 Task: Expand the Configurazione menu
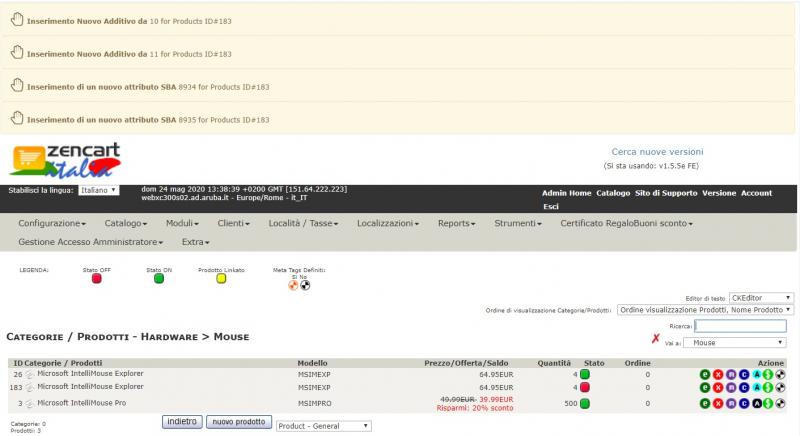[x=52, y=223]
